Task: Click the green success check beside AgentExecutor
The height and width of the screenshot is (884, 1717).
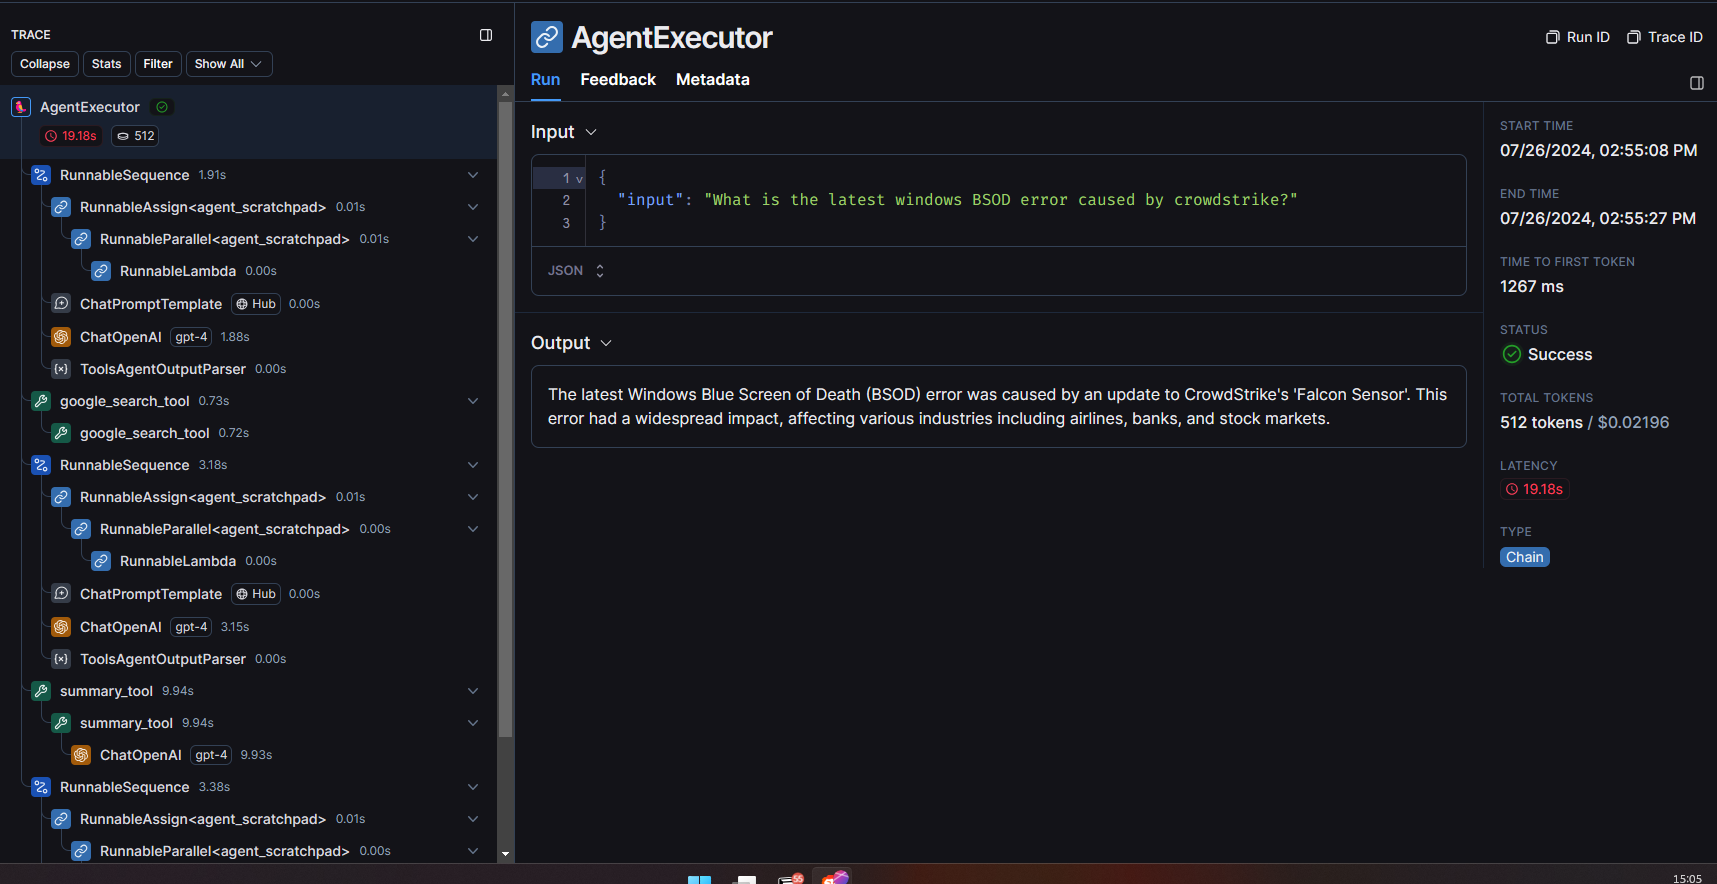Action: [162, 107]
